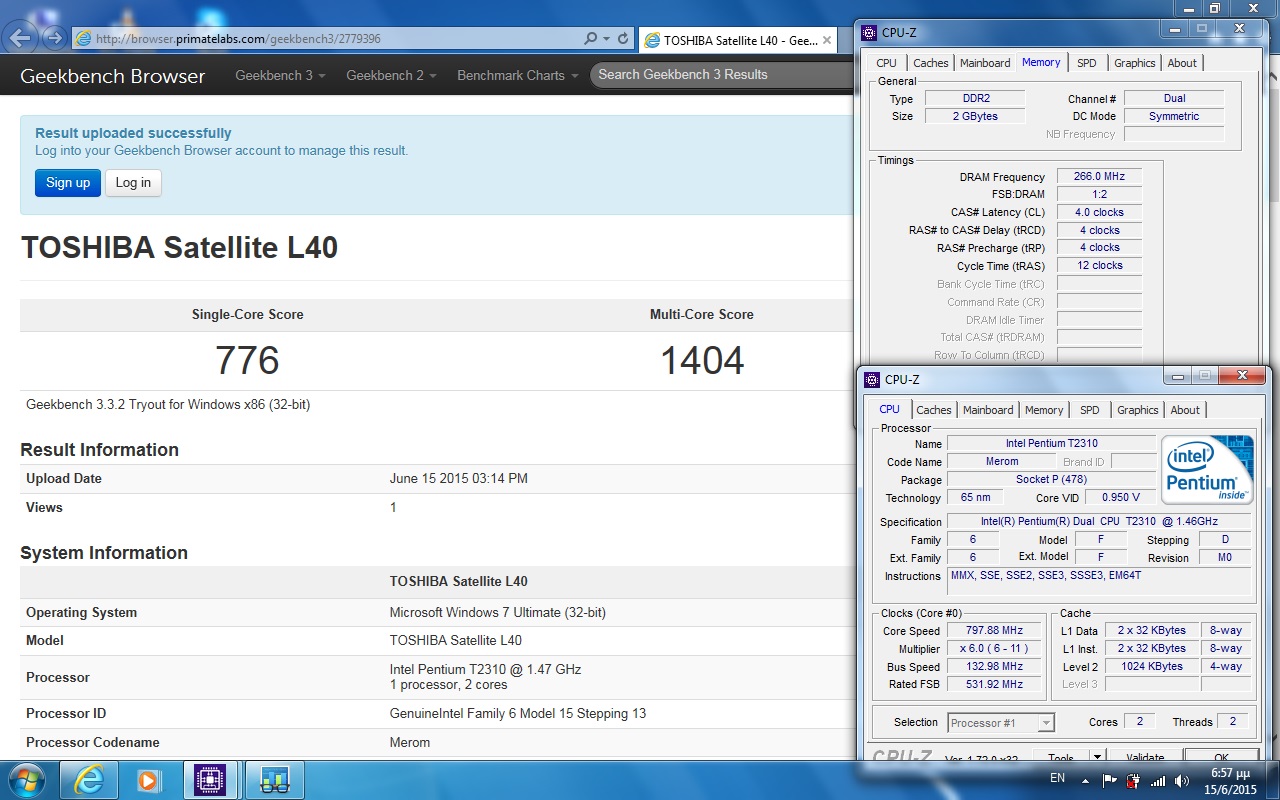Expand the Geekbench 2 menu
Image resolution: width=1280 pixels, height=800 pixels.
(x=391, y=75)
